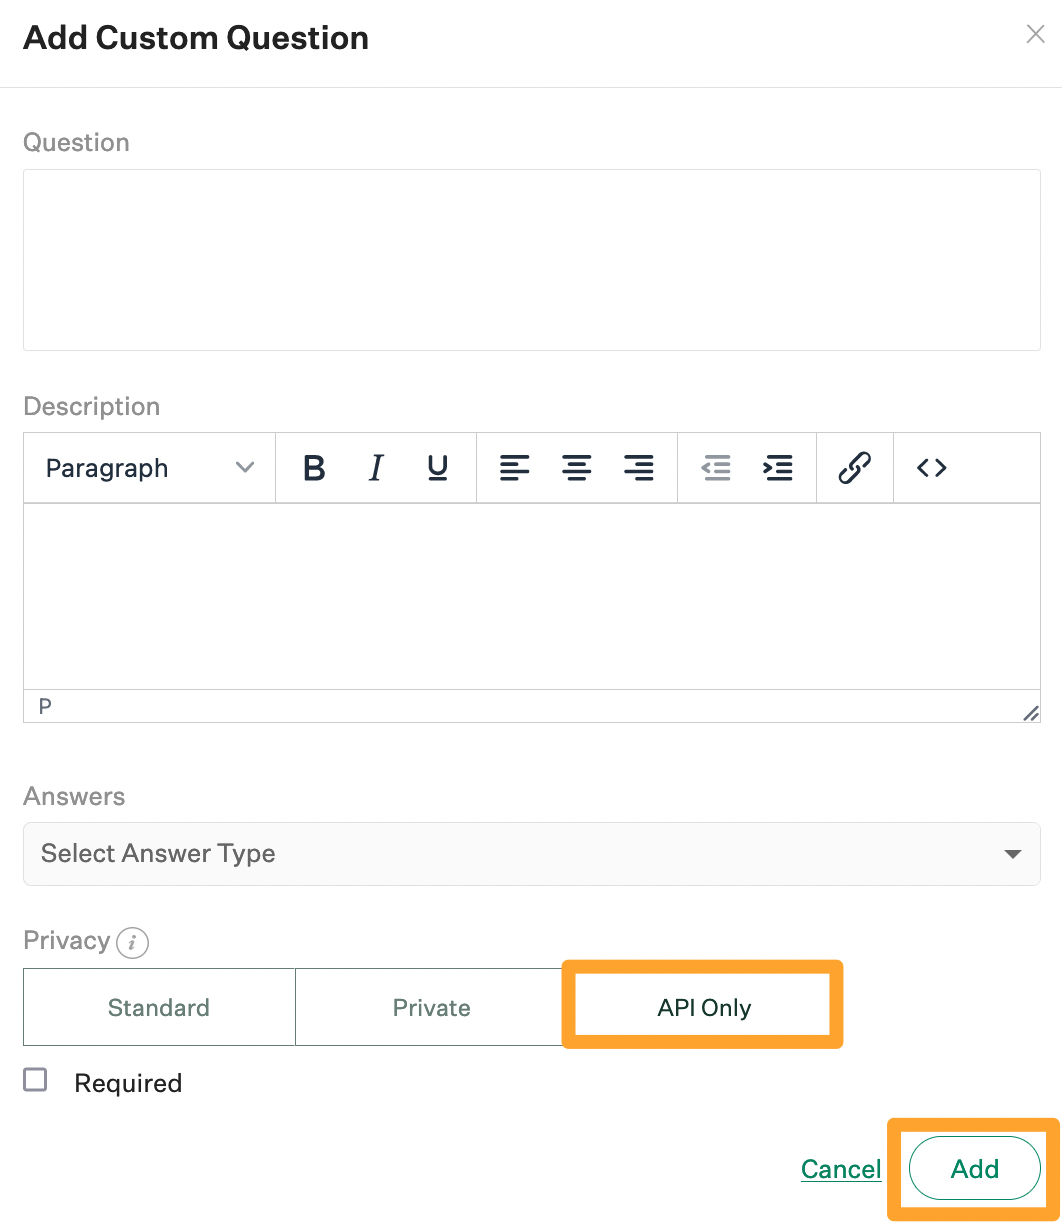Align description text to the left
The height and width of the screenshot is (1228, 1062).
[515, 468]
